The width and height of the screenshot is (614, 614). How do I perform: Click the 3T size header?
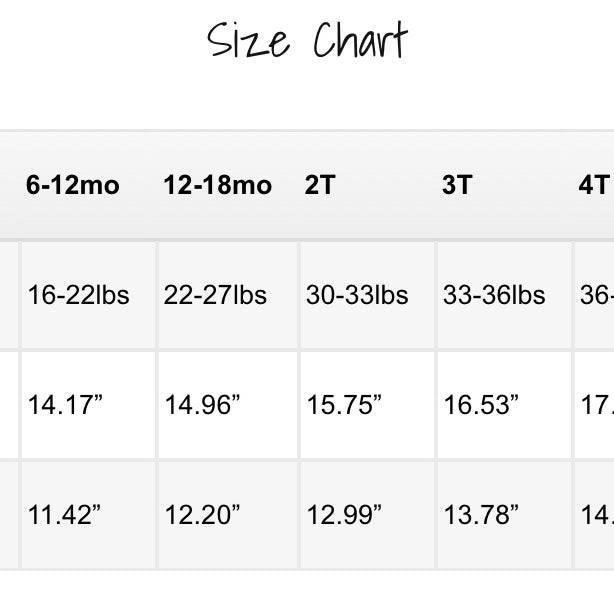tap(457, 185)
